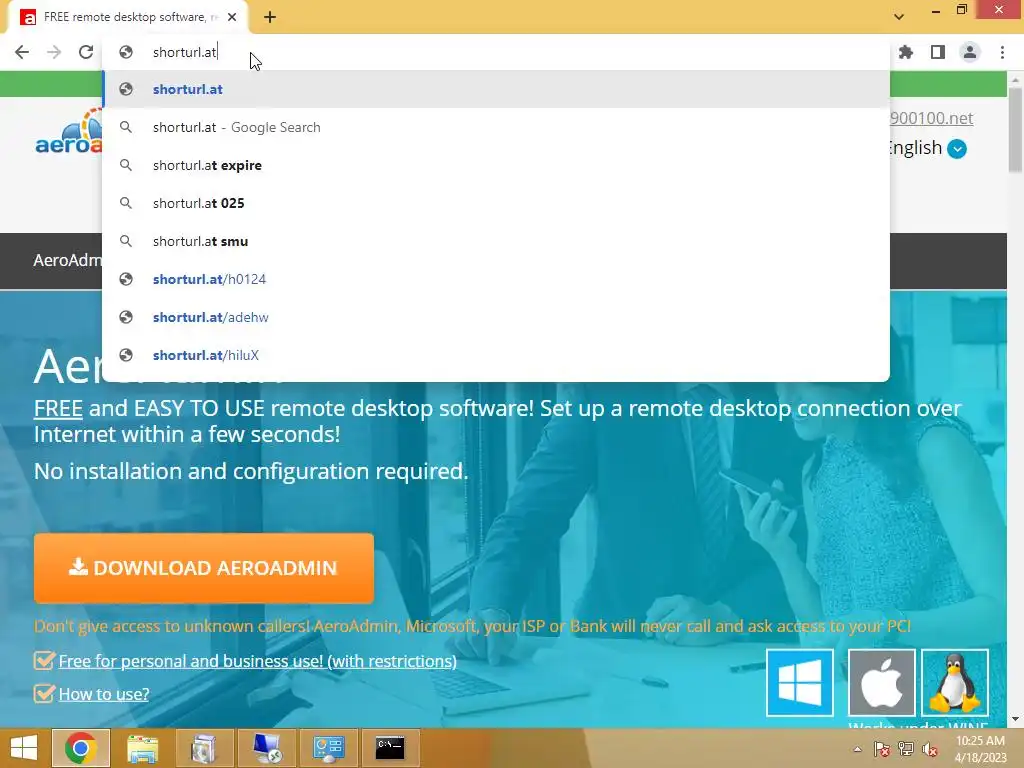The width and height of the screenshot is (1024, 768).
Task: Choose 'shorturl.at - Google Search' suggestion
Action: 496,127
